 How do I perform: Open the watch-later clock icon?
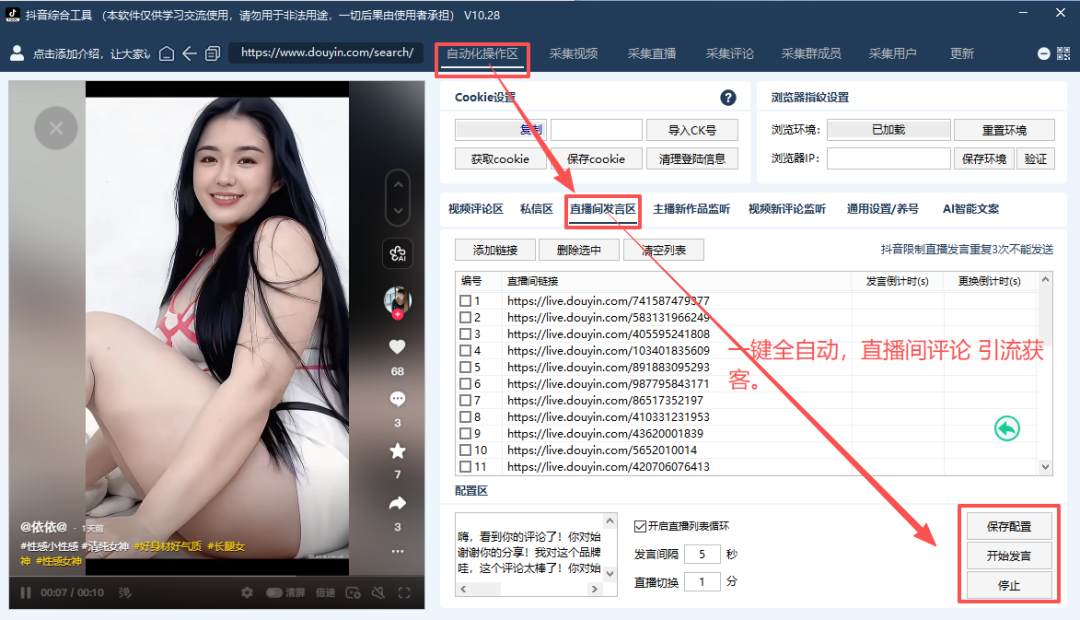[x=353, y=592]
